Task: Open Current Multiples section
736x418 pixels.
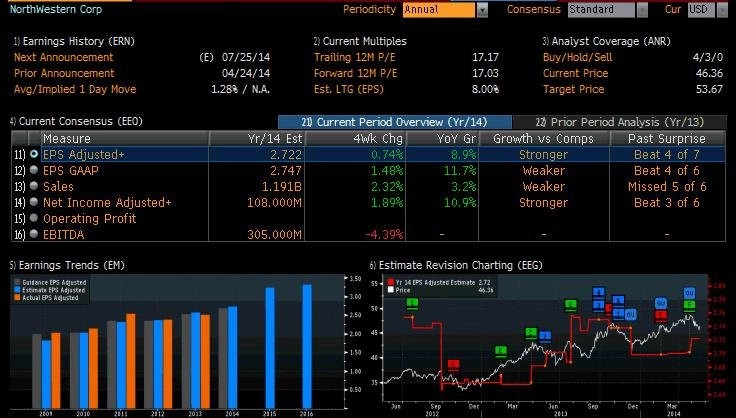Action: pos(360,41)
